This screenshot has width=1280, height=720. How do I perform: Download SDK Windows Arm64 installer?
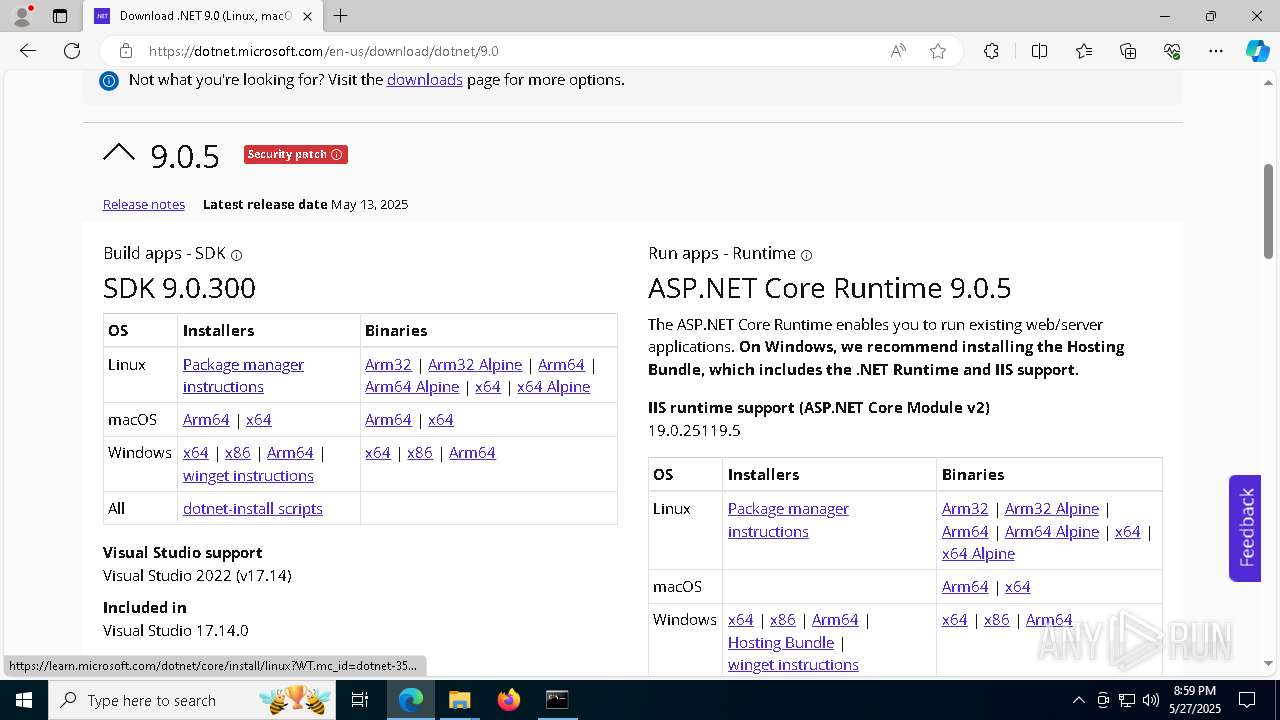pos(290,453)
